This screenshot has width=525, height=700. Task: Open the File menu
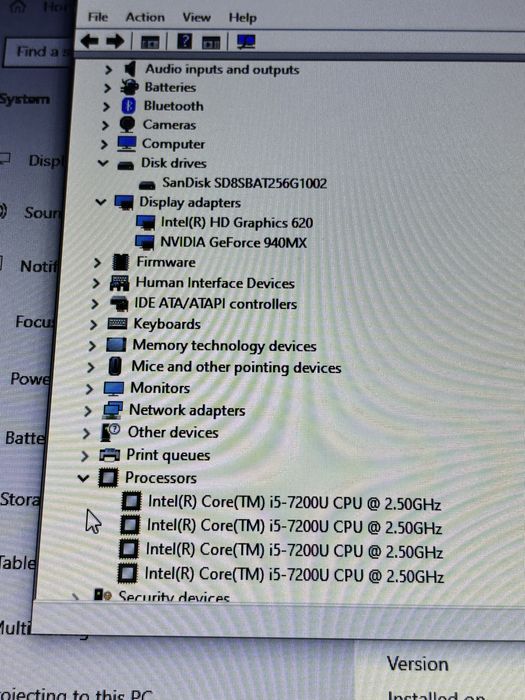(98, 17)
